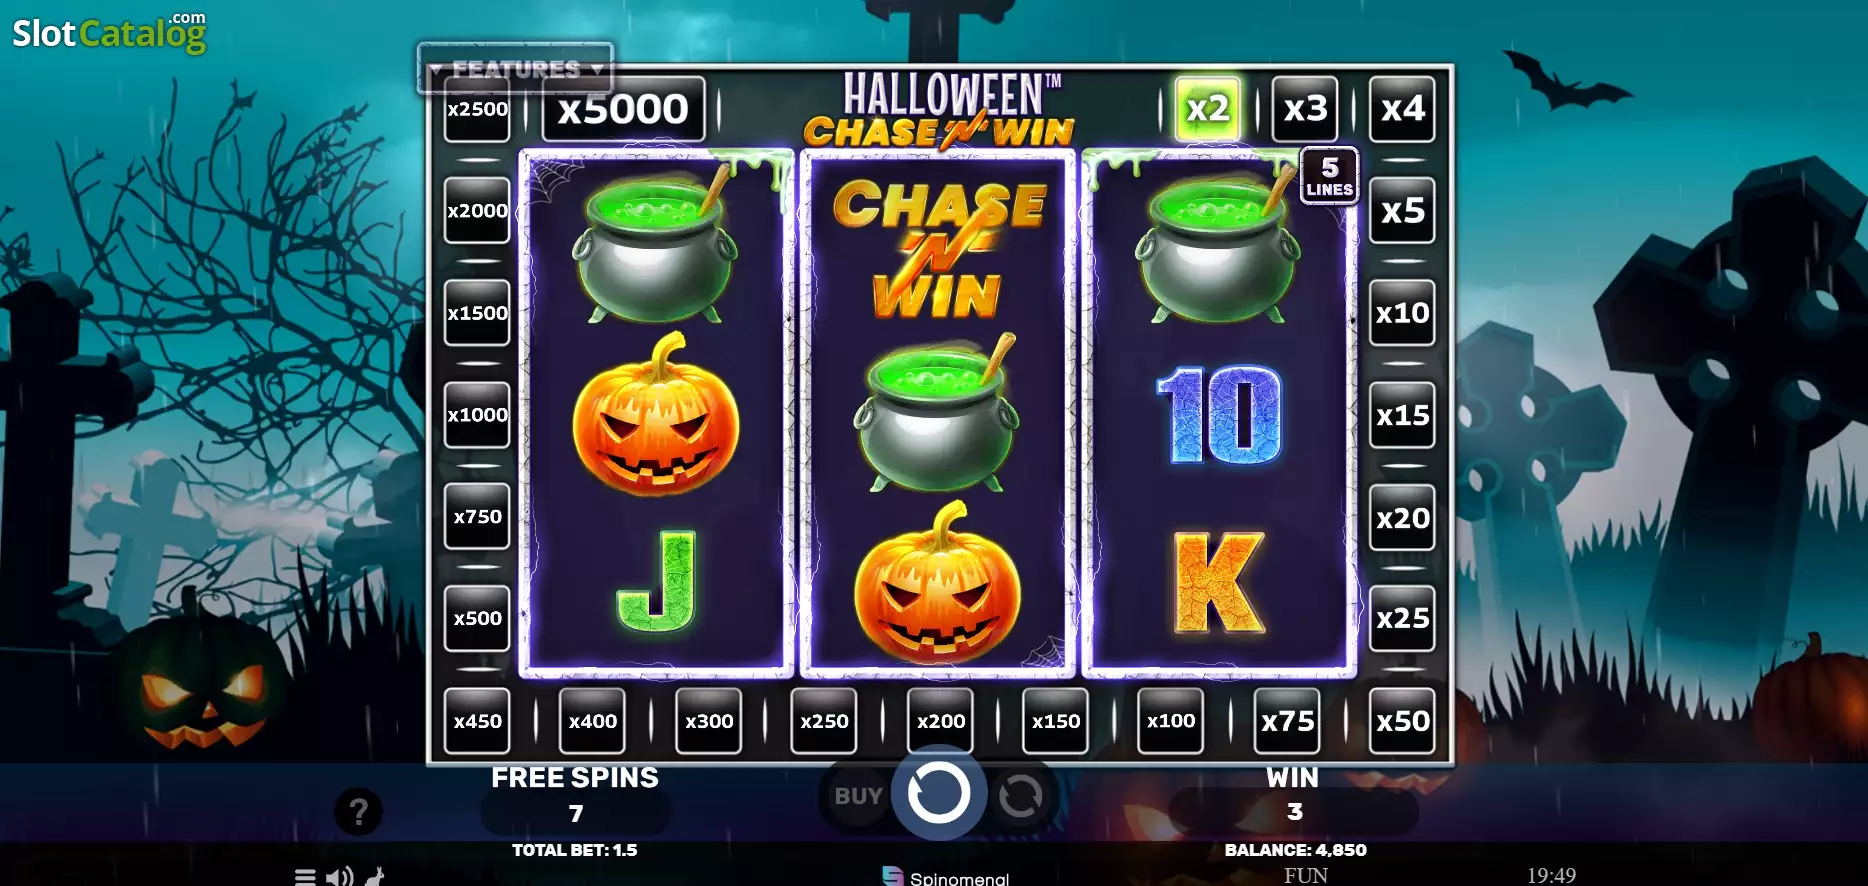Image resolution: width=1868 pixels, height=886 pixels.
Task: Click the blue 10 symbol
Action: (x=1220, y=414)
